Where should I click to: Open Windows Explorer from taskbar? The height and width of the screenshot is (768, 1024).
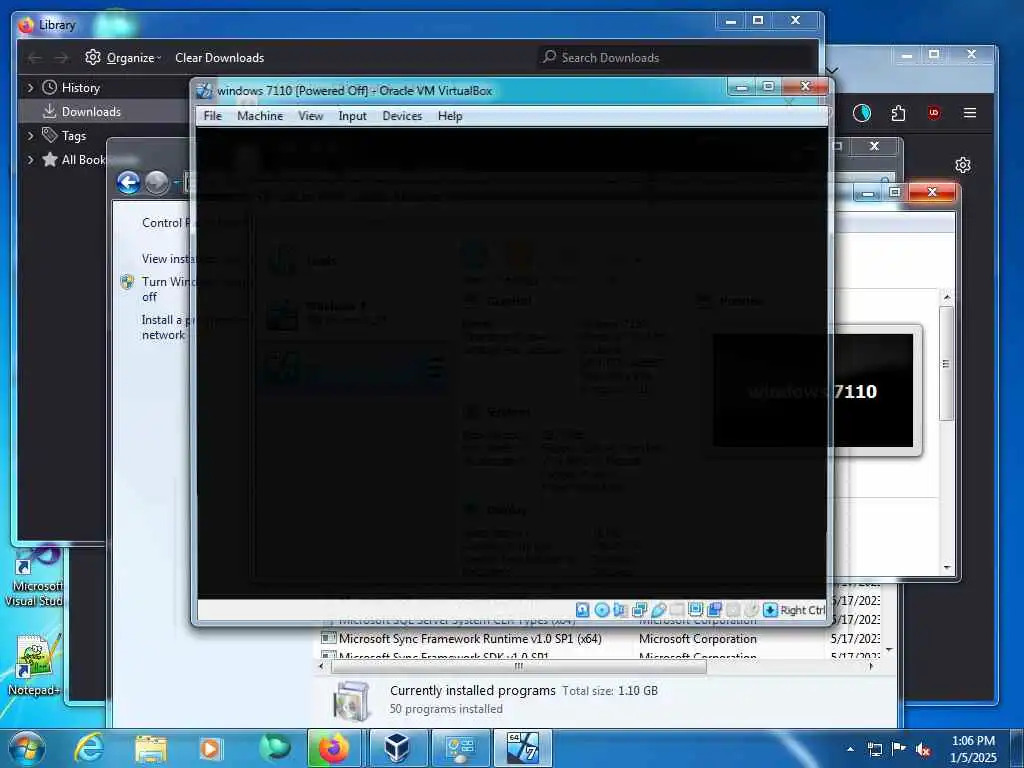pyautogui.click(x=150, y=748)
